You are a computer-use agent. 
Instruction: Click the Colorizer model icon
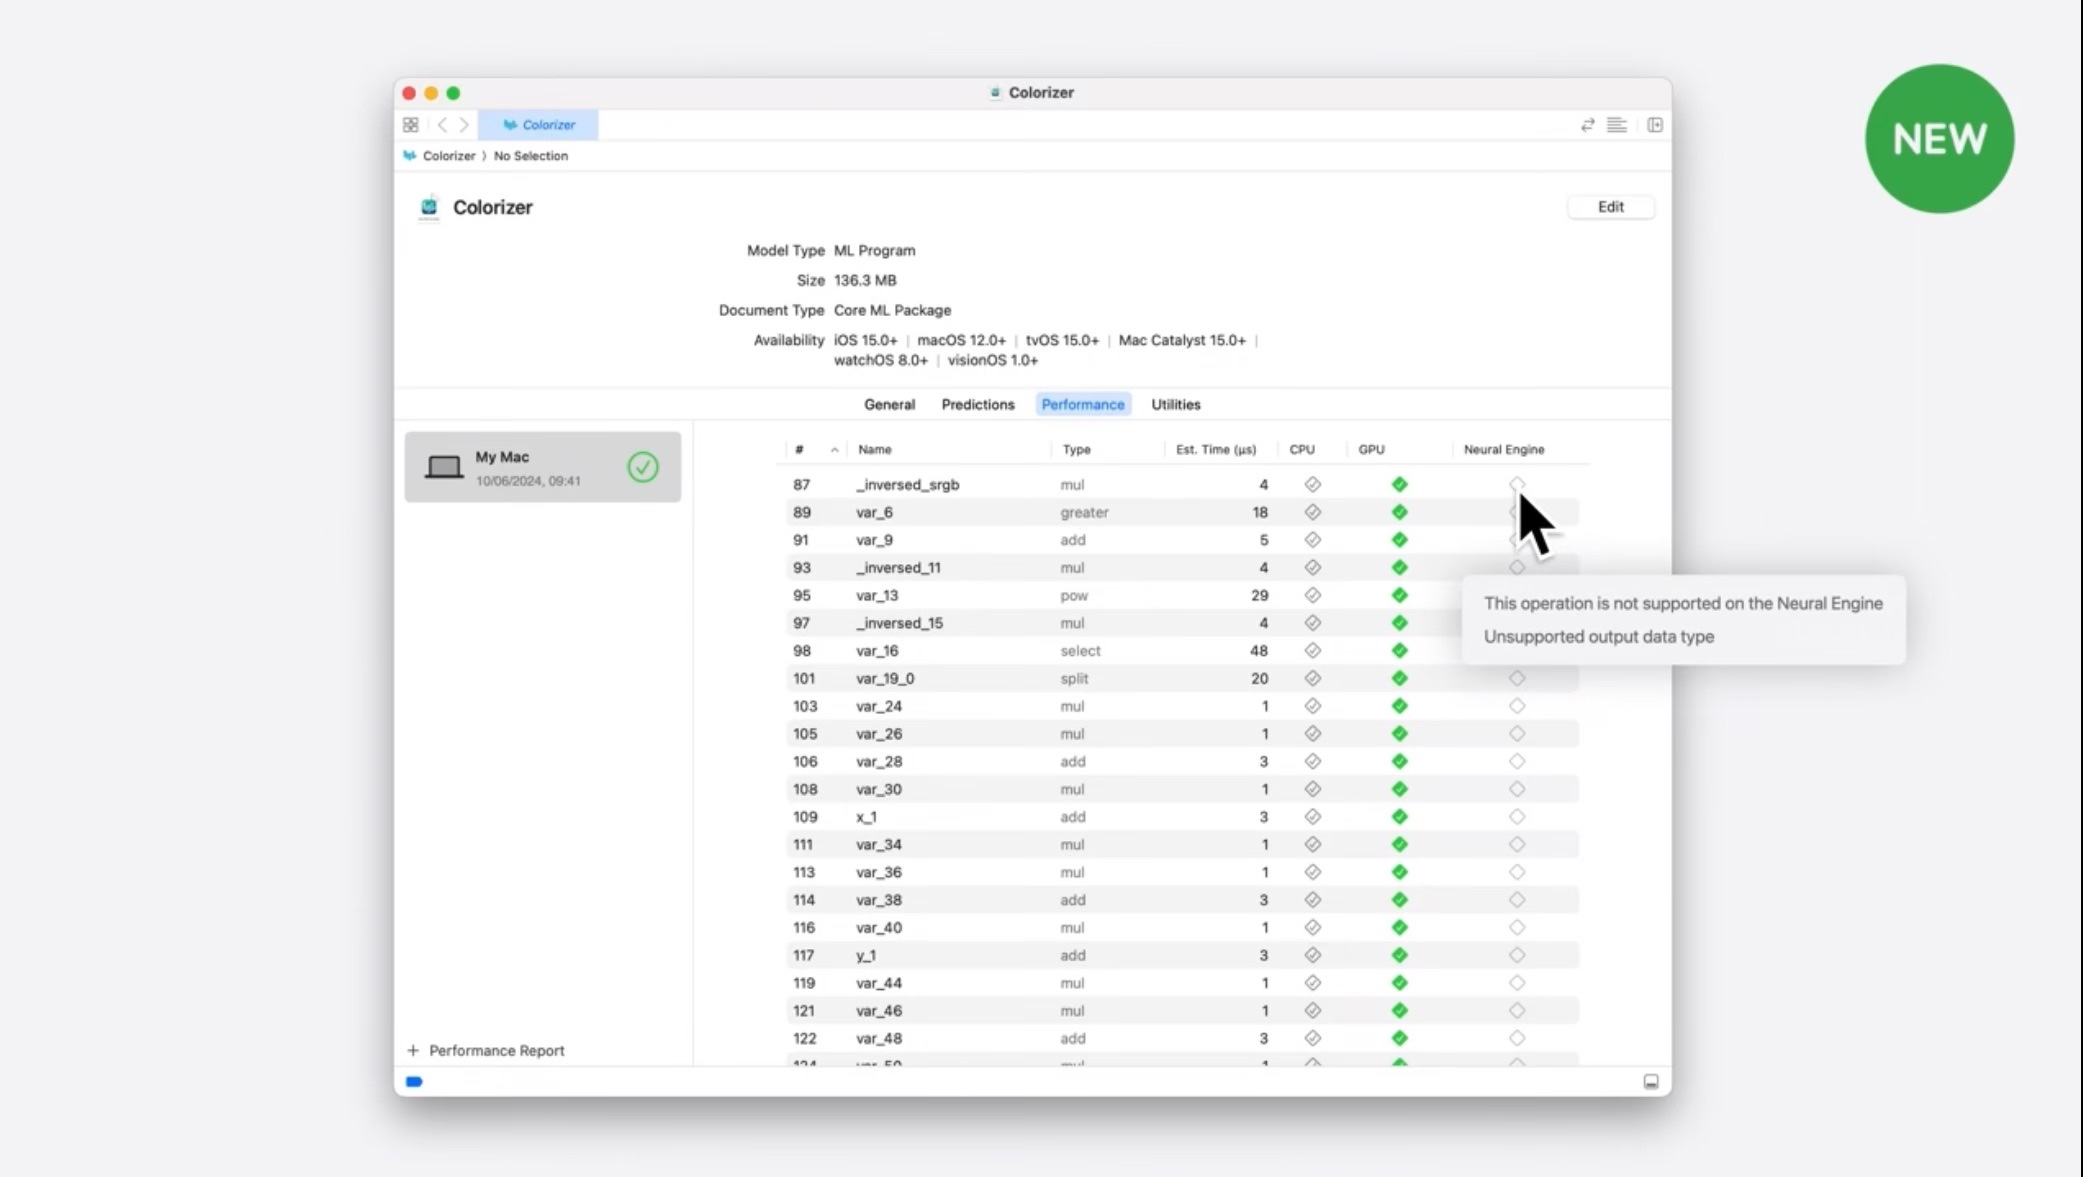(429, 207)
